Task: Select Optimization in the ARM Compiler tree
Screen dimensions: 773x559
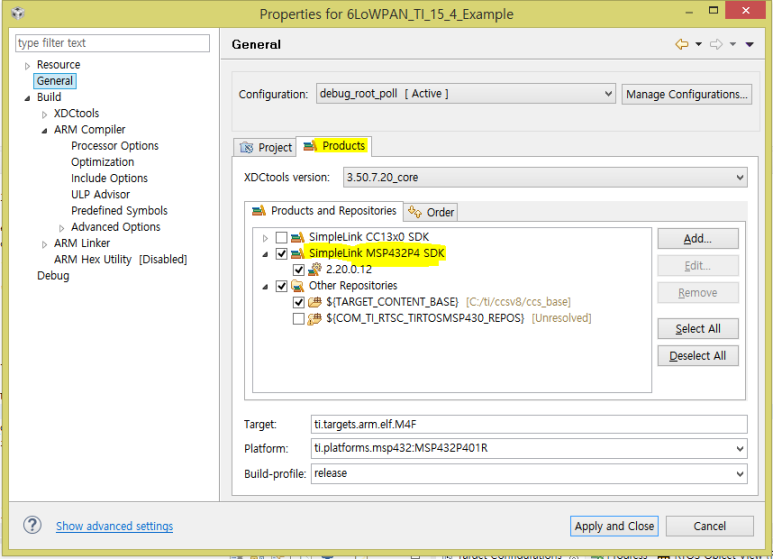Action: coord(102,162)
